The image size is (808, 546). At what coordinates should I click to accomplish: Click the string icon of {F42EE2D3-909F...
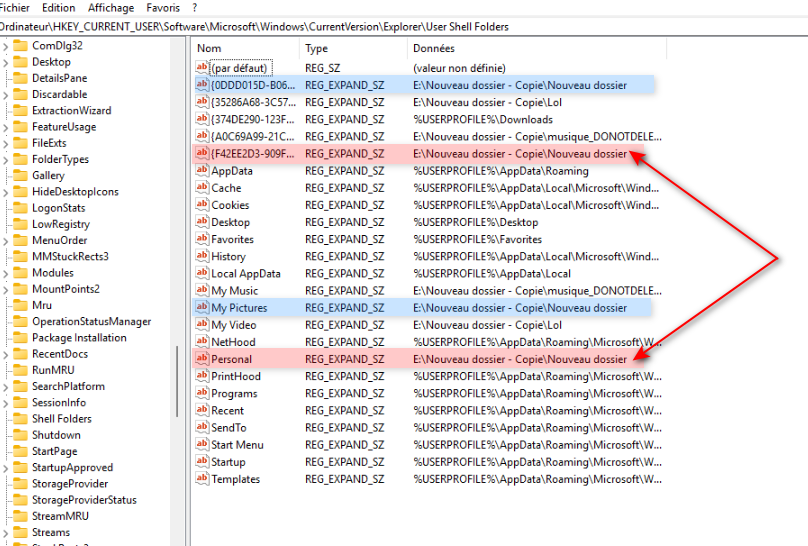[202, 153]
